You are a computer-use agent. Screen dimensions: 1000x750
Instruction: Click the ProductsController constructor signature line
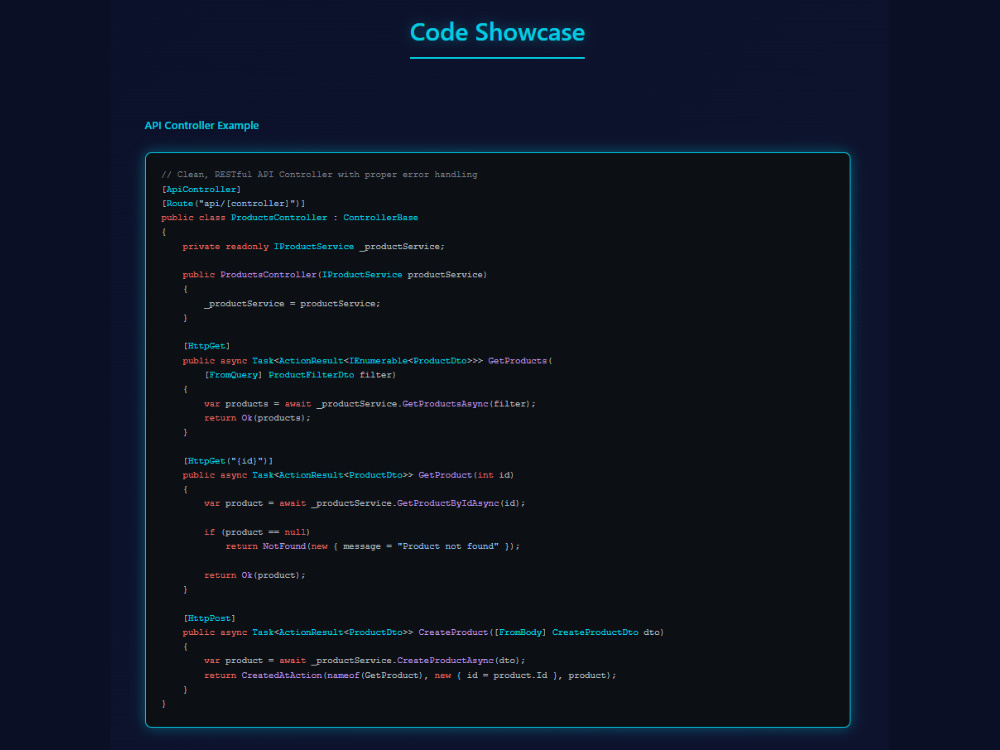(334, 275)
